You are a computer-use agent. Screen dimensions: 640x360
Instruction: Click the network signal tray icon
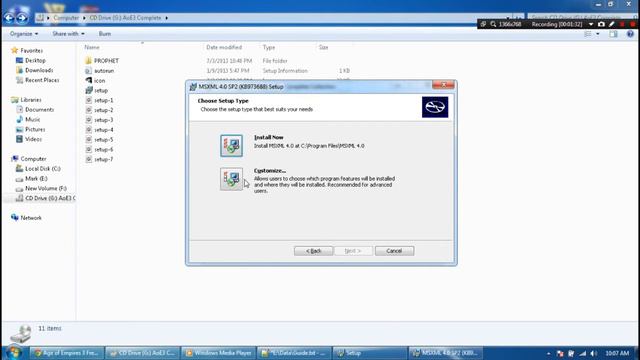pos(582,353)
